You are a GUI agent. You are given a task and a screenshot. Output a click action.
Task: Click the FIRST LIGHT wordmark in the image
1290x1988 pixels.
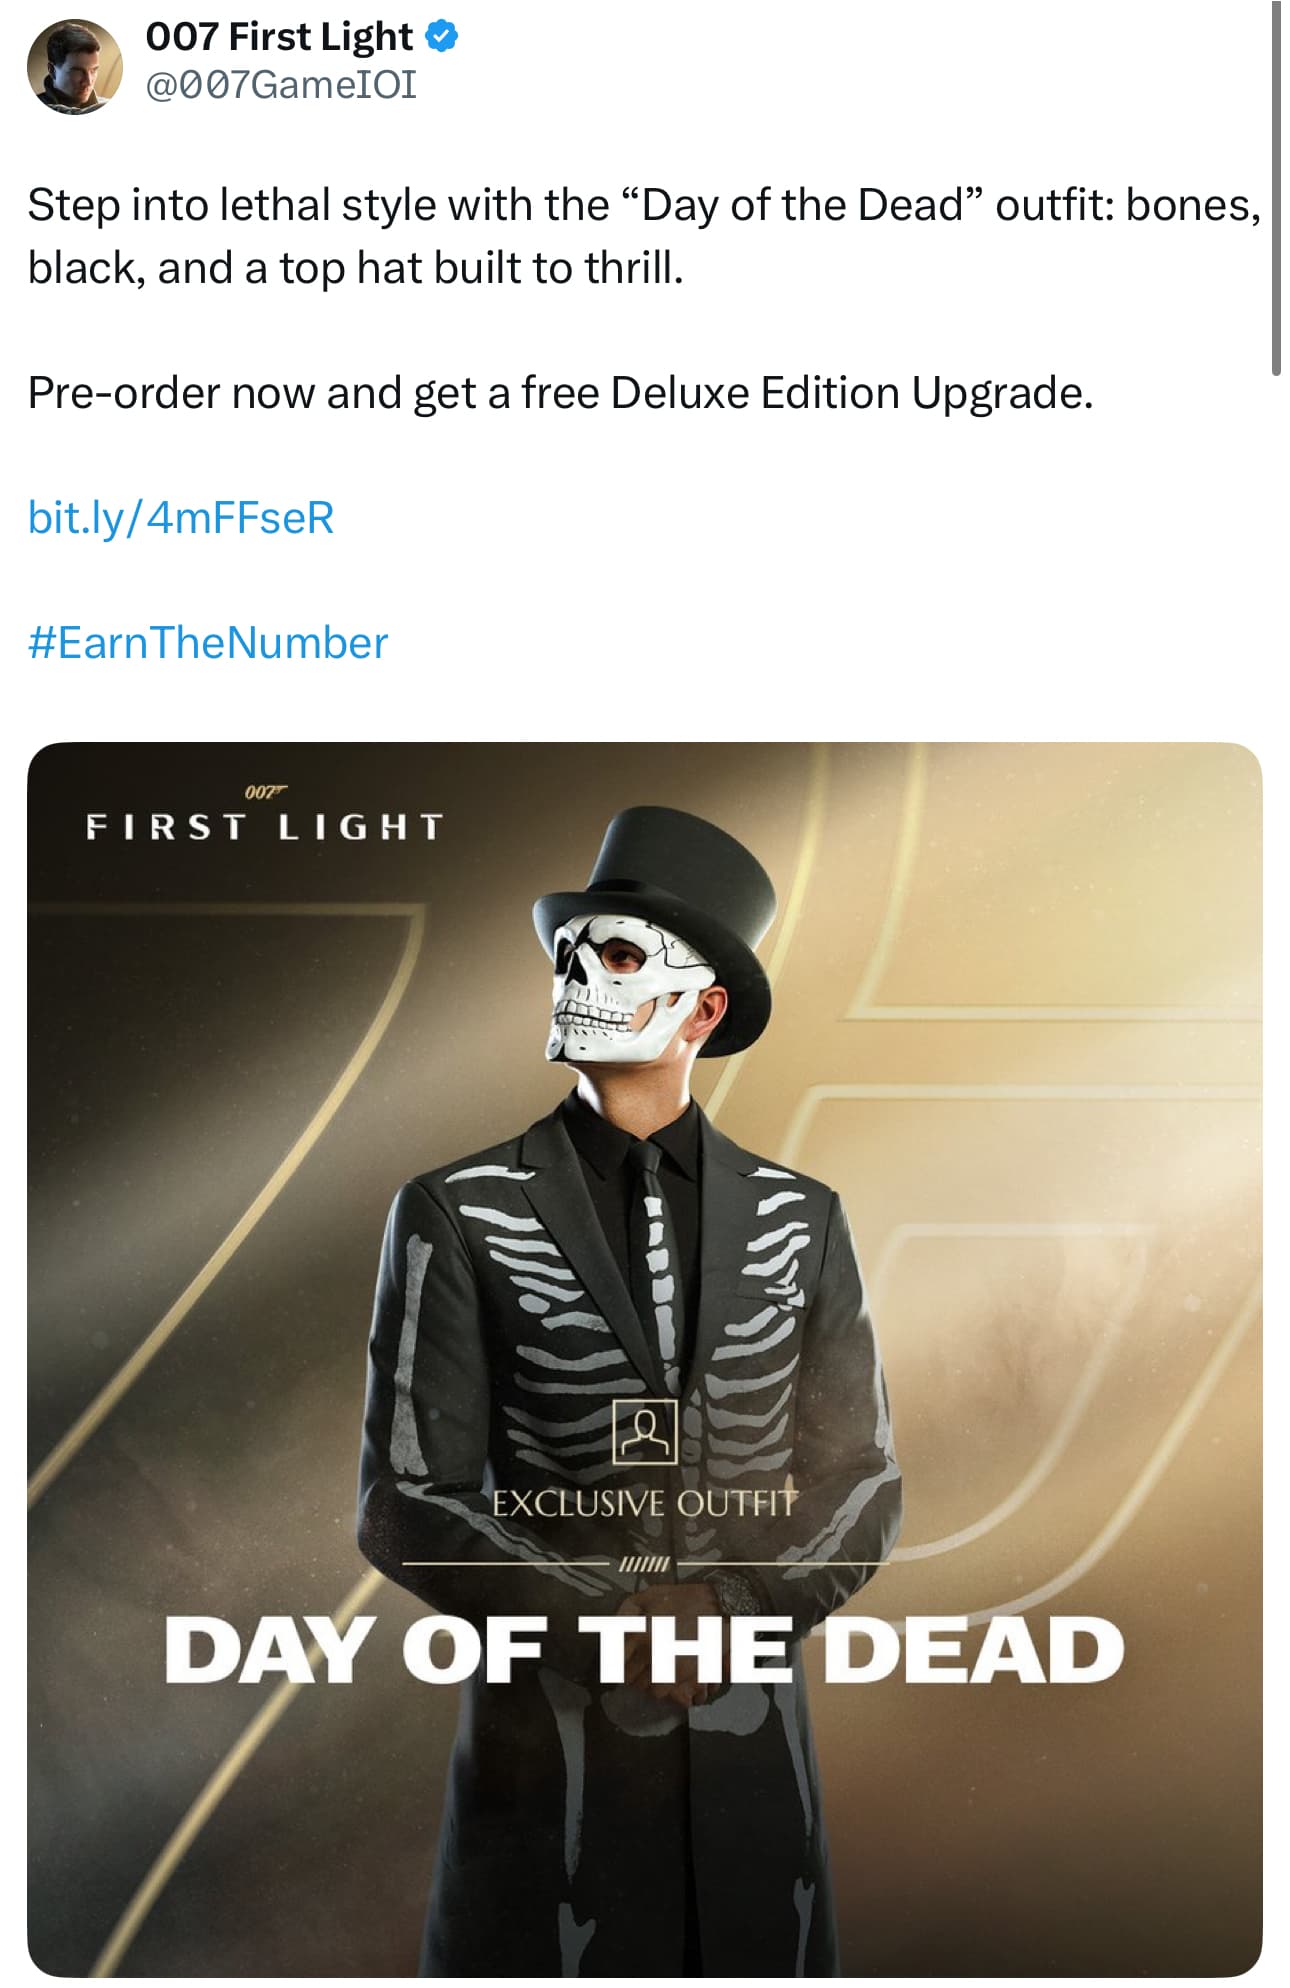pos(265,827)
